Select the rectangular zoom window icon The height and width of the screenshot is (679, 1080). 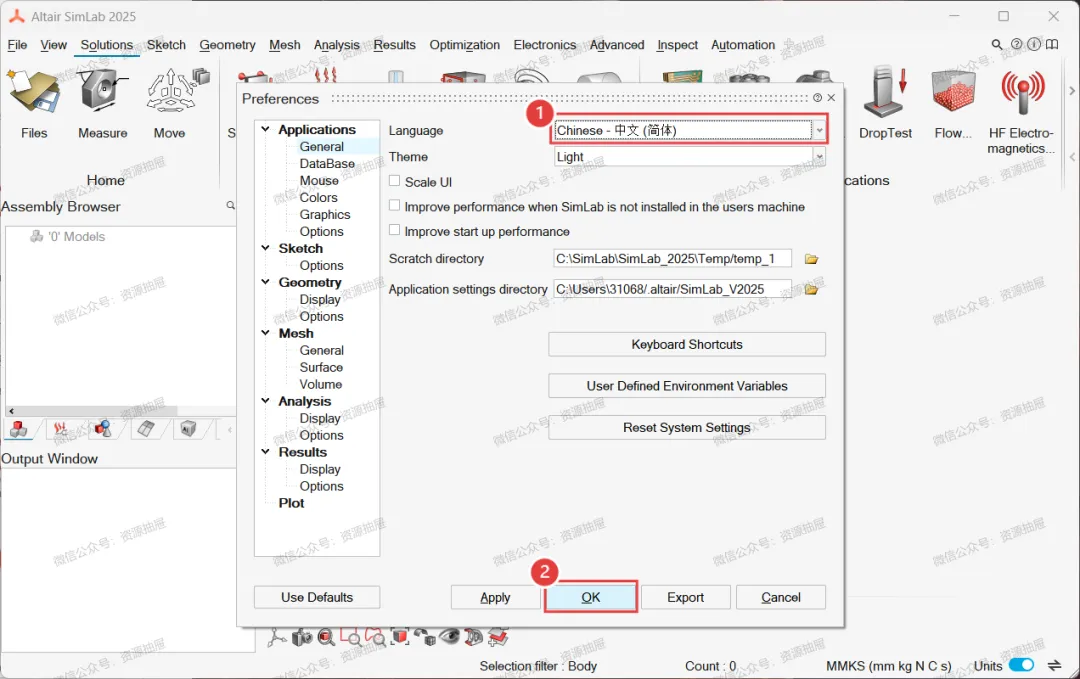pyautogui.click(x=351, y=637)
